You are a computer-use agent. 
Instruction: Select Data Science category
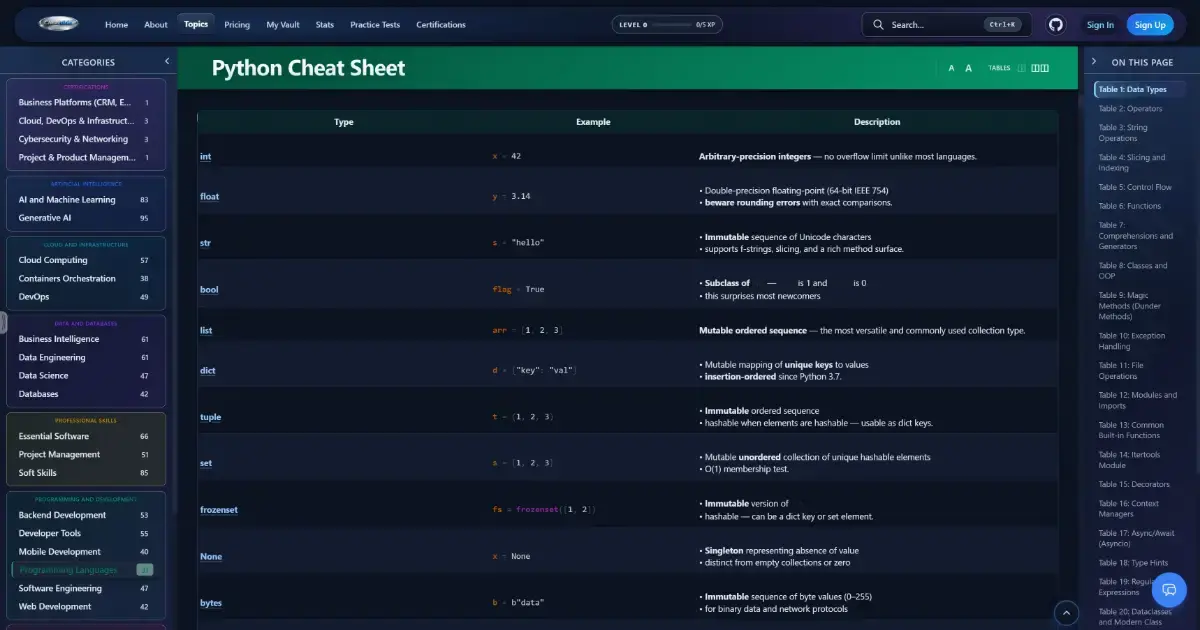(x=86, y=376)
